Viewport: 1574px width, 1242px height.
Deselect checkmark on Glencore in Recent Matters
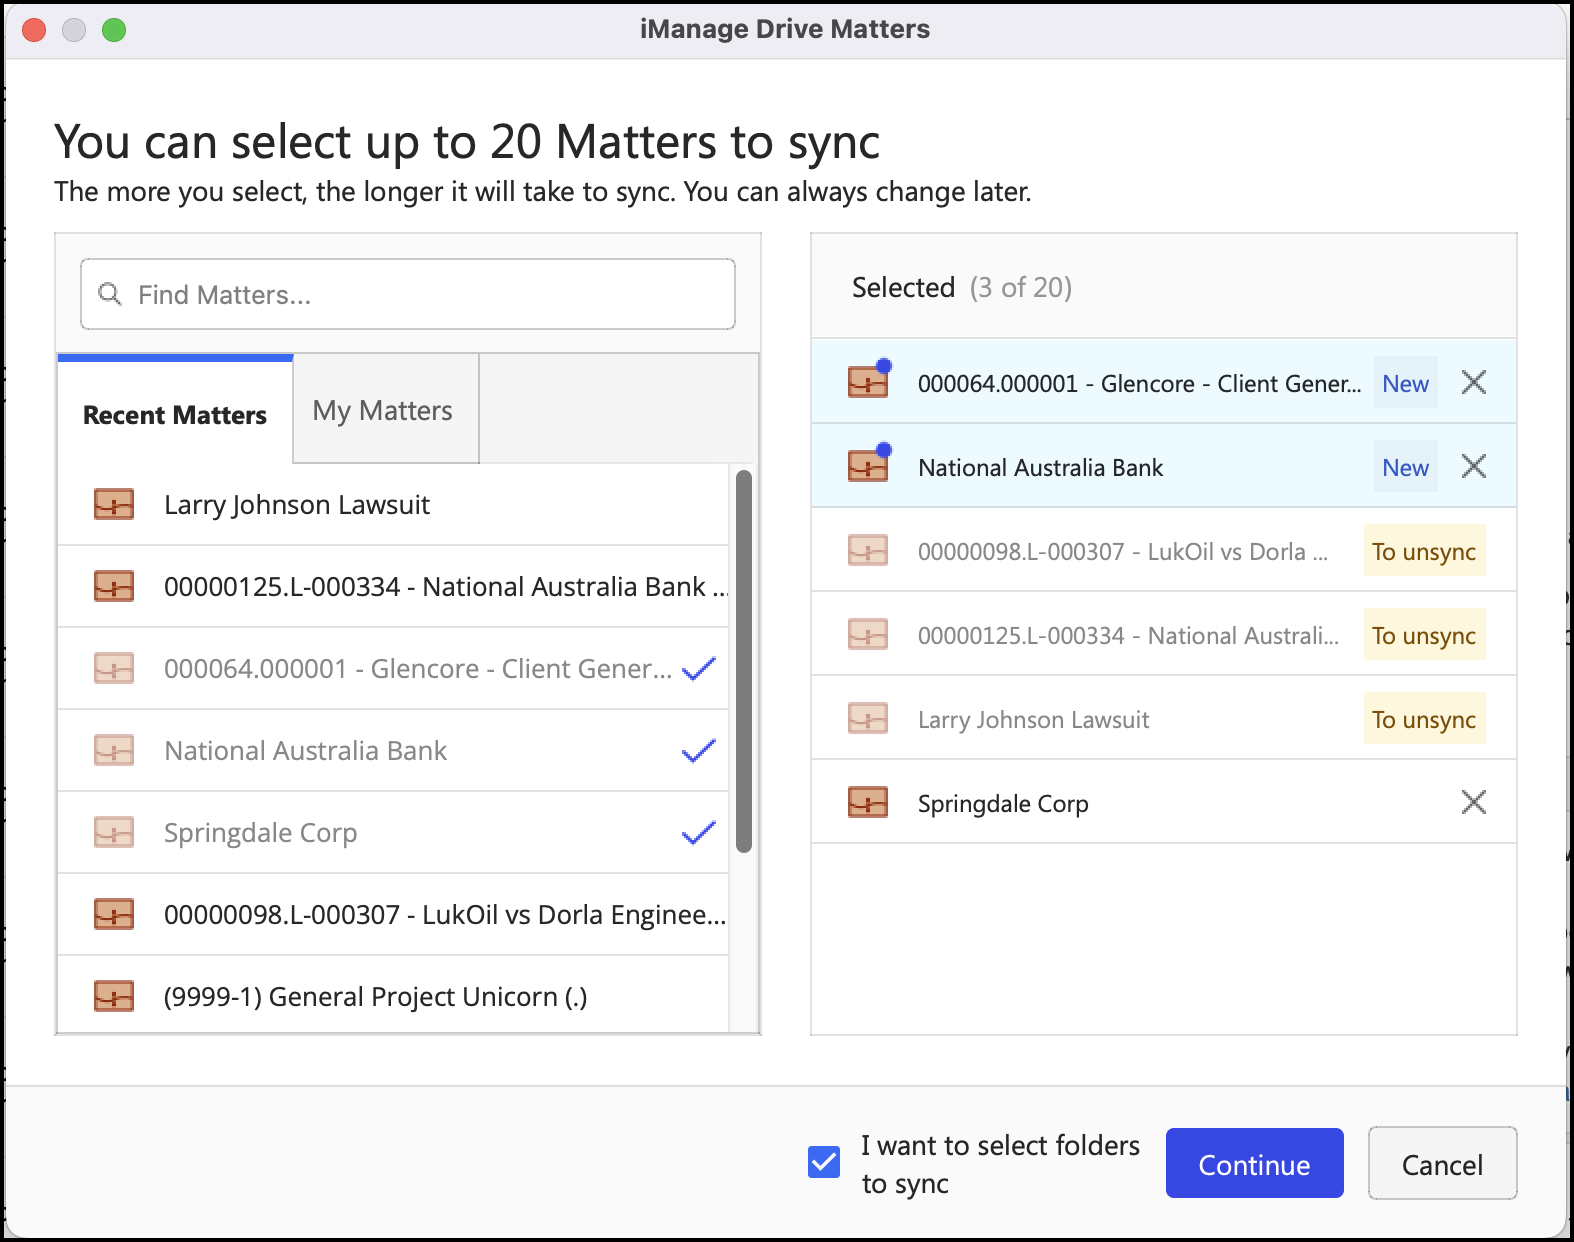[x=698, y=669]
